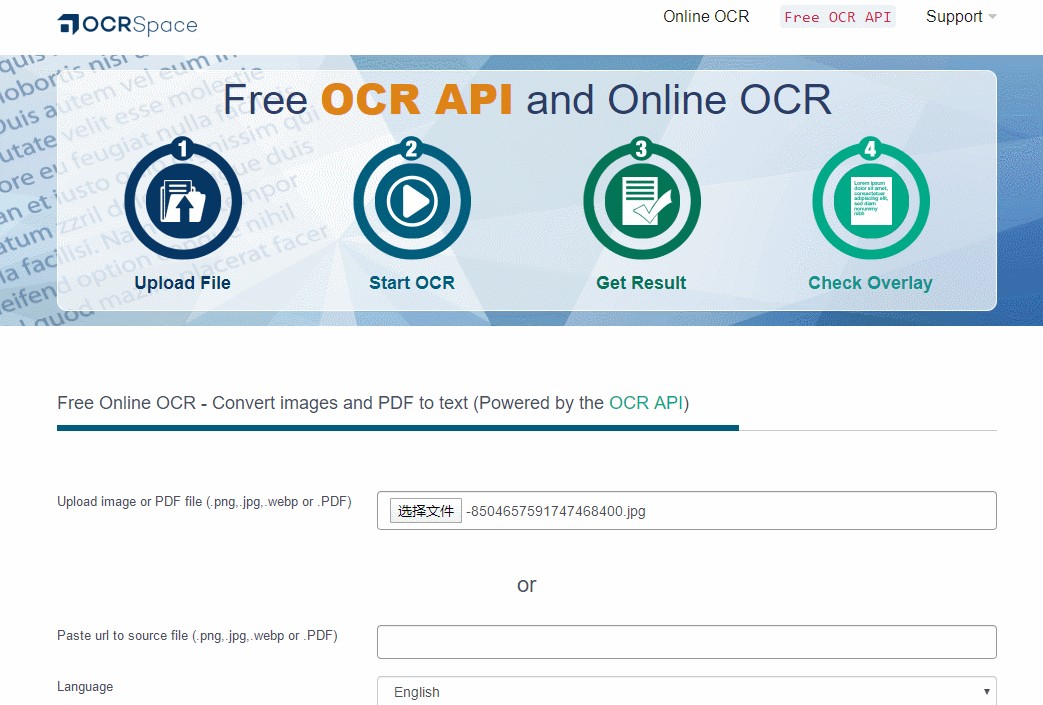Click the "Upload File" step label
Viewport: 1043px width, 705px height.
[183, 283]
